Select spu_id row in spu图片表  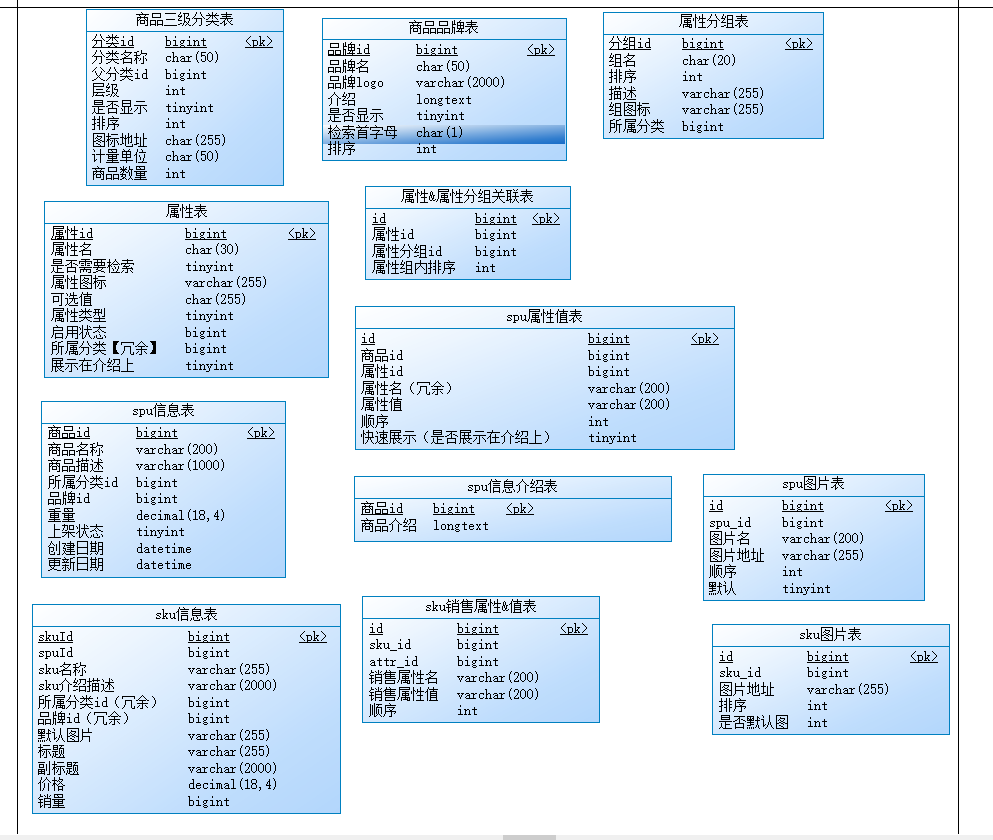[x=813, y=523]
